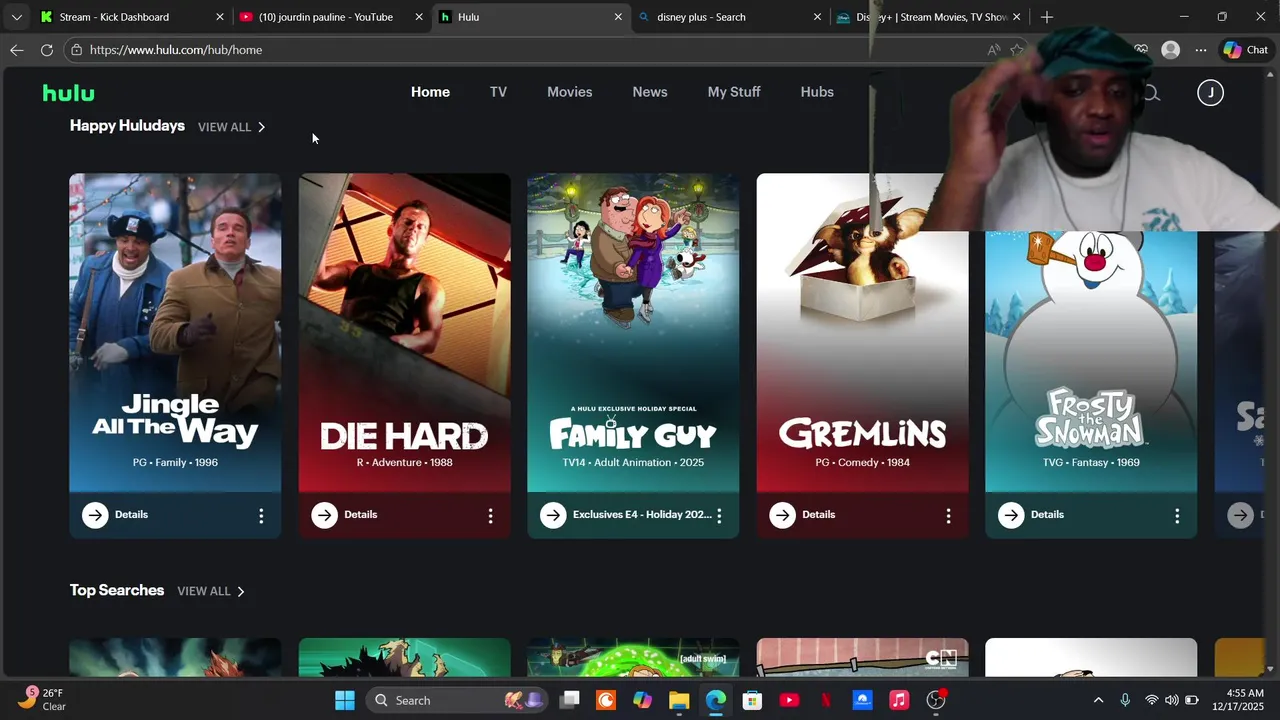The image size is (1280, 720).
Task: Click the Top Searches heading
Action: pyautogui.click(x=117, y=590)
